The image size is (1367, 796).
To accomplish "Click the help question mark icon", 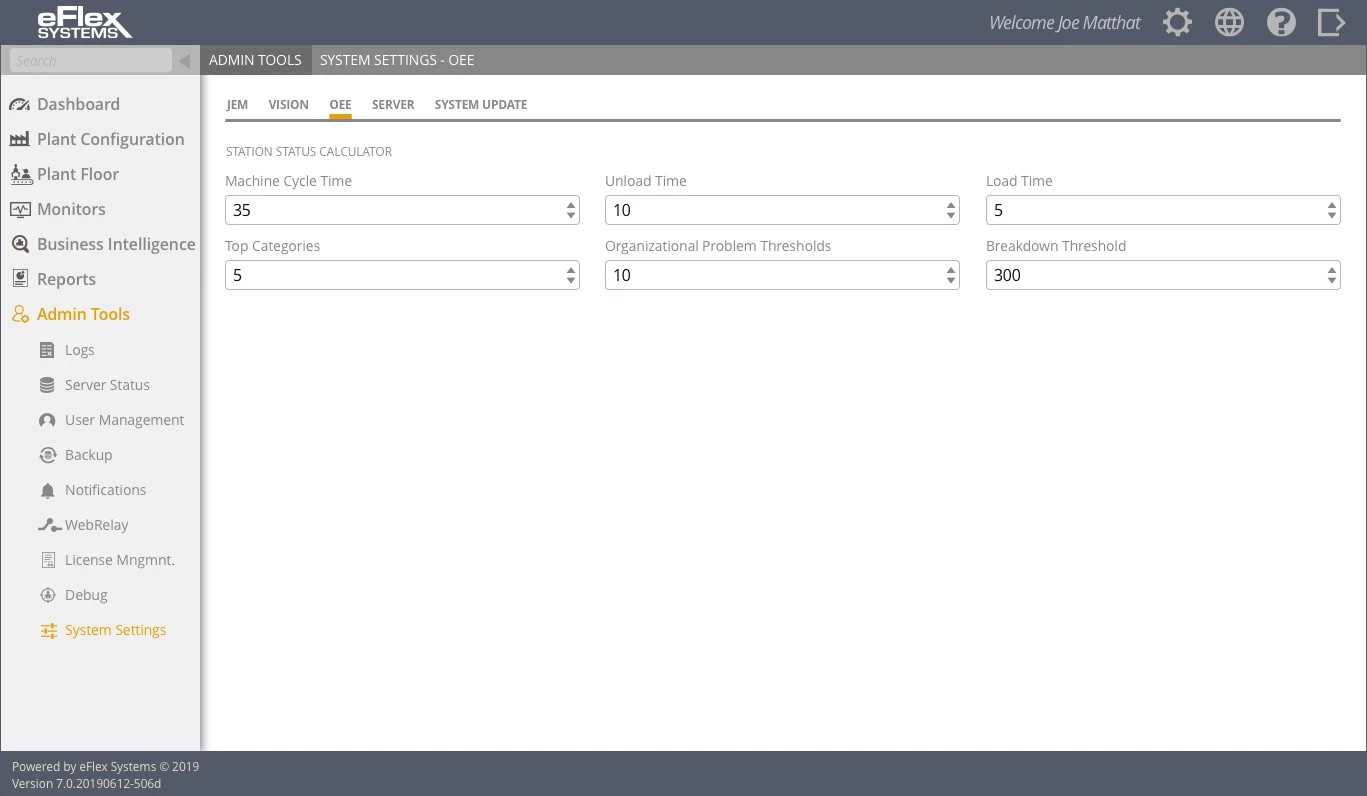I will click(x=1281, y=23).
